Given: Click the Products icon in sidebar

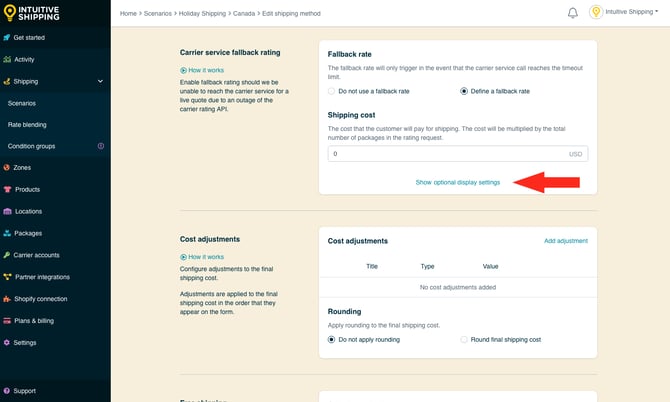Looking at the screenshot, I should coord(8,189).
